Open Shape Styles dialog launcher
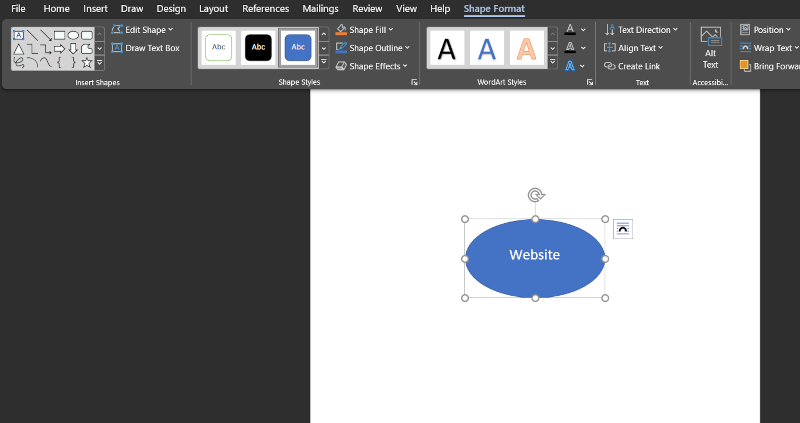The height and width of the screenshot is (423, 800). 414,82
